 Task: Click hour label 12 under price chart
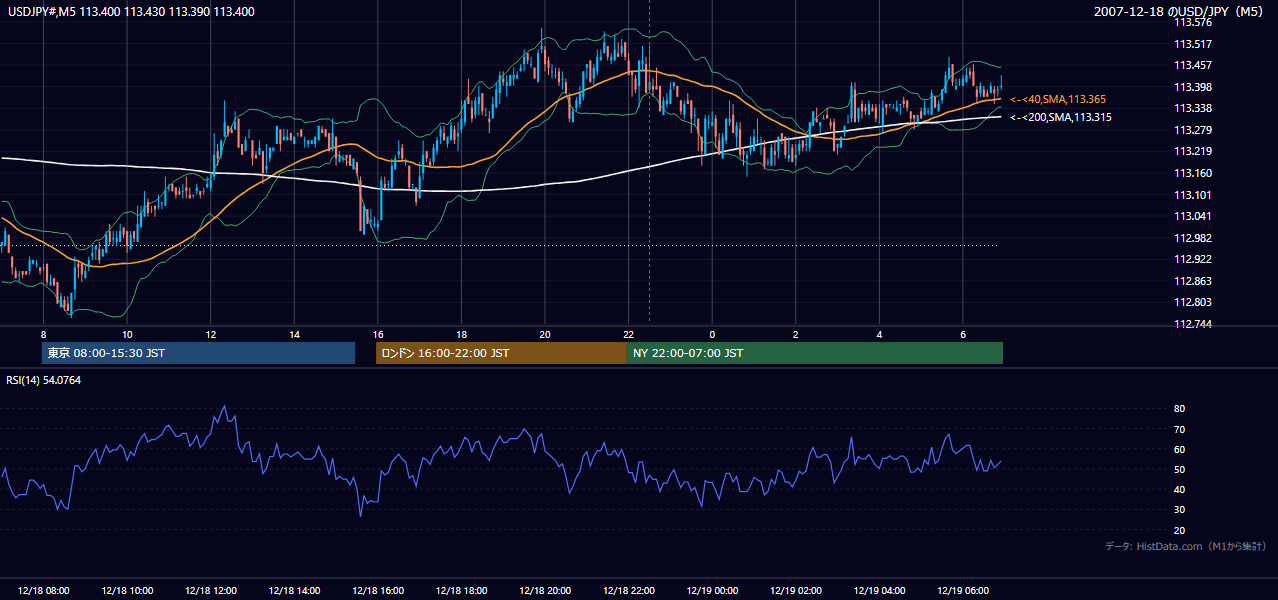coord(211,334)
